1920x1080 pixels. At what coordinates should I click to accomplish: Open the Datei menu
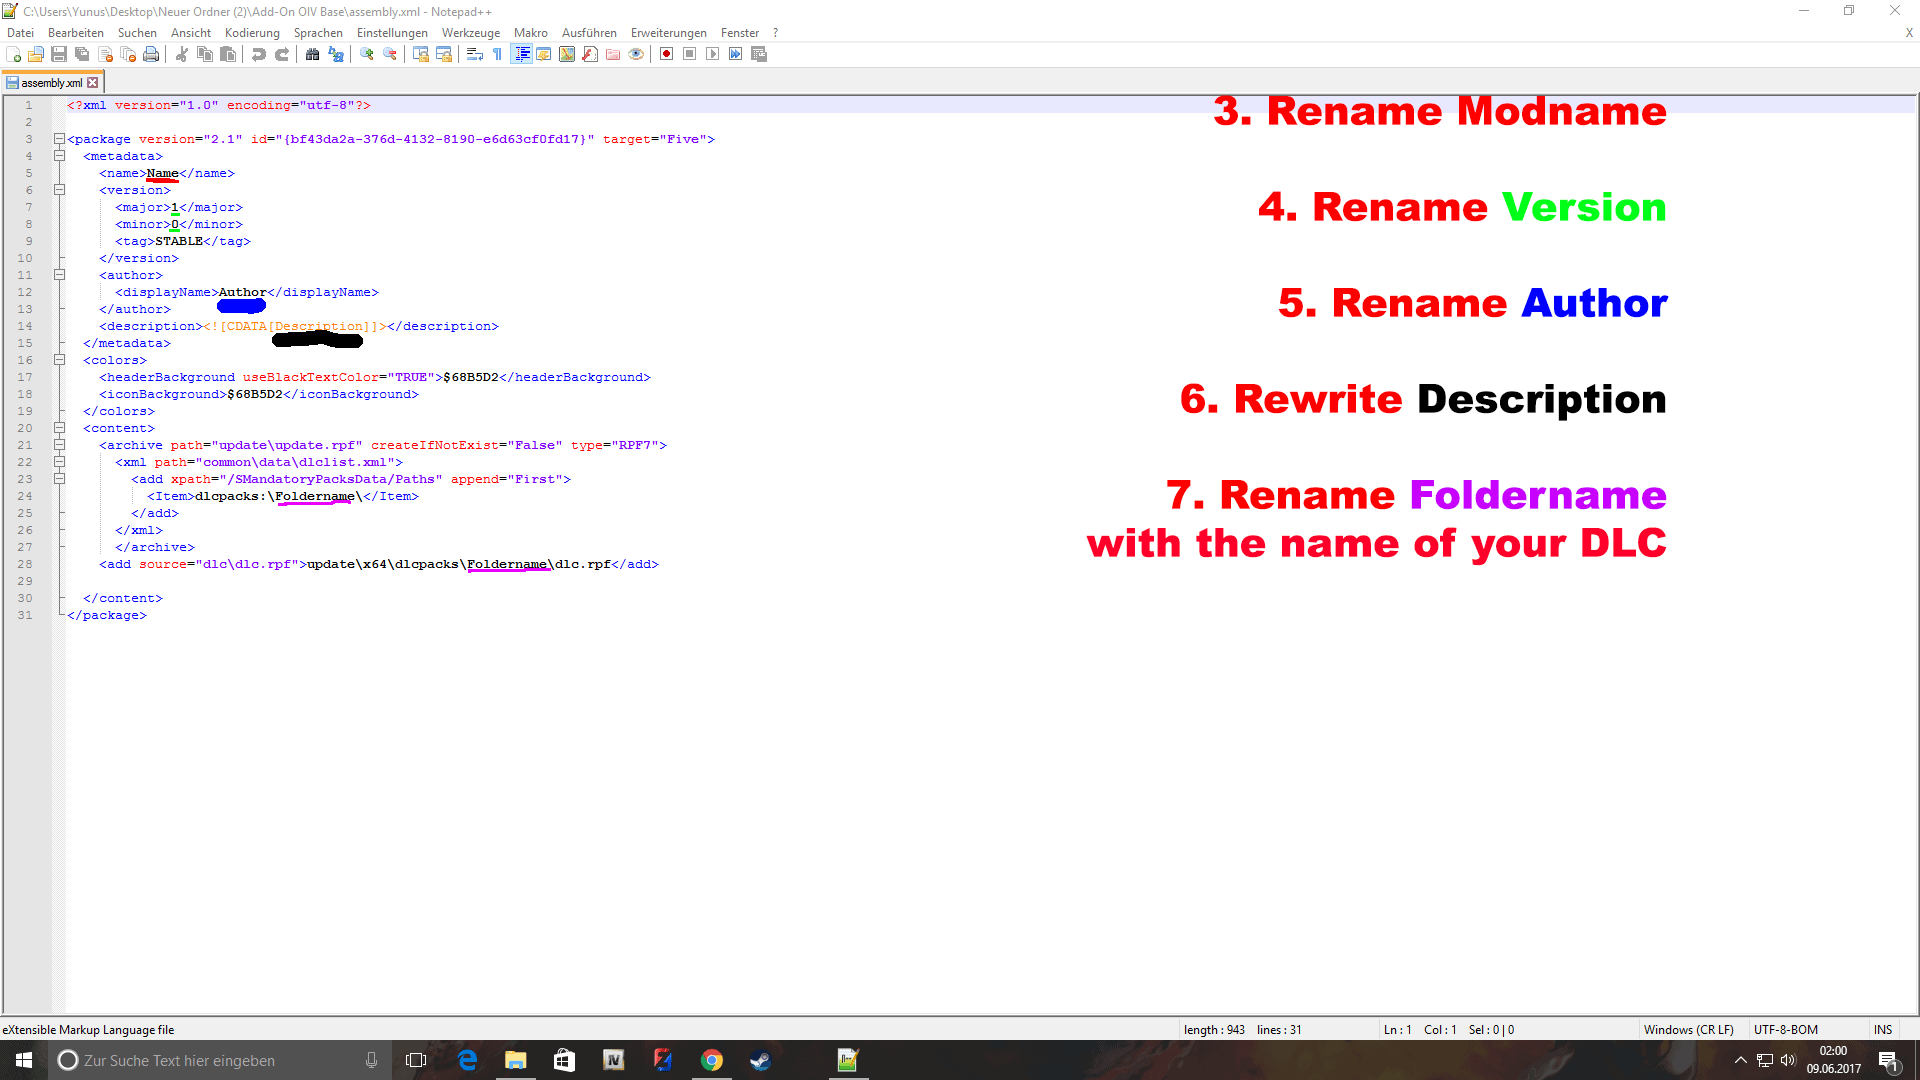(x=20, y=33)
